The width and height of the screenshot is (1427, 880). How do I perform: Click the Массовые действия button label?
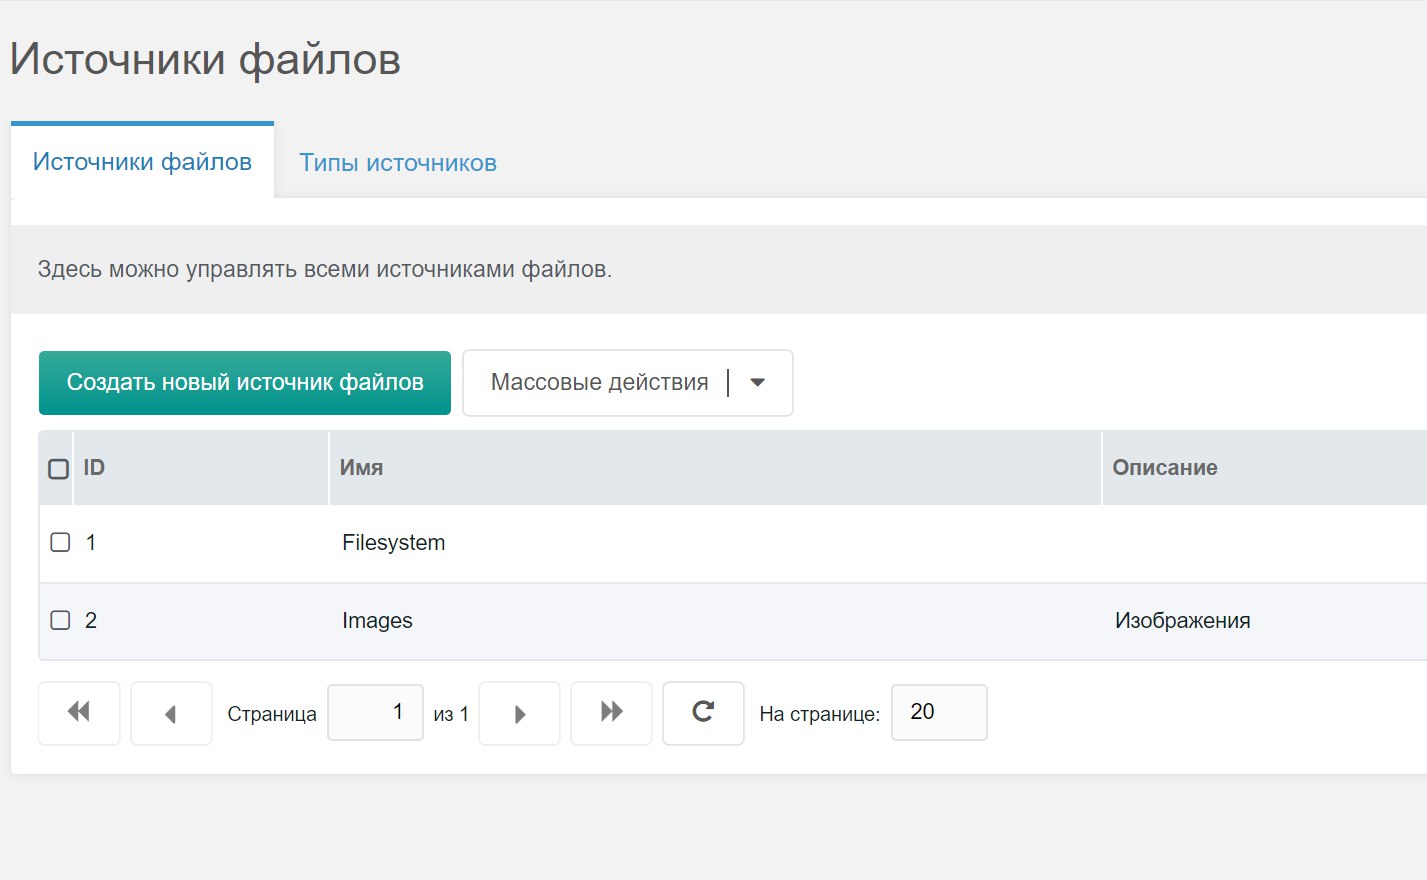coord(600,382)
